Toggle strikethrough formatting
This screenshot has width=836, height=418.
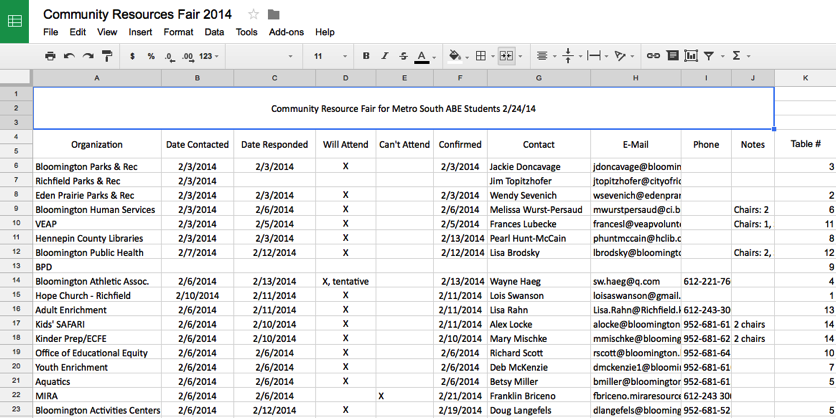[403, 56]
